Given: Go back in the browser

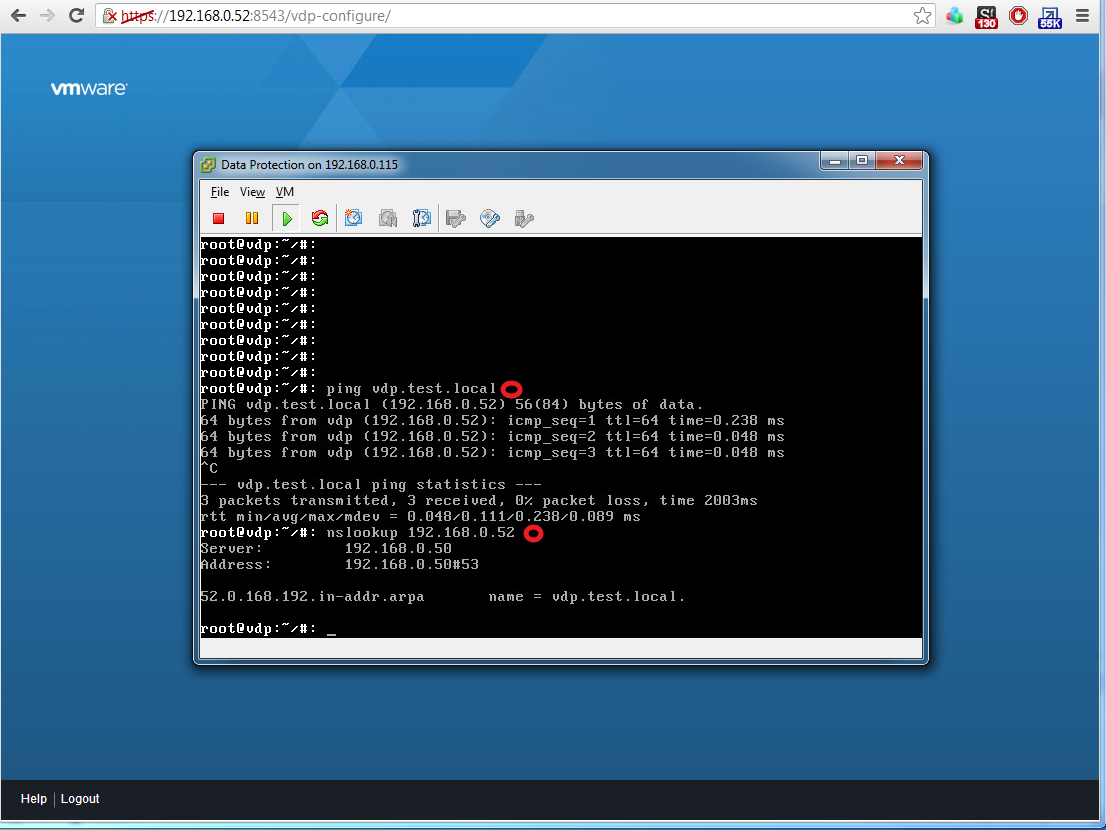Looking at the screenshot, I should (x=18, y=16).
